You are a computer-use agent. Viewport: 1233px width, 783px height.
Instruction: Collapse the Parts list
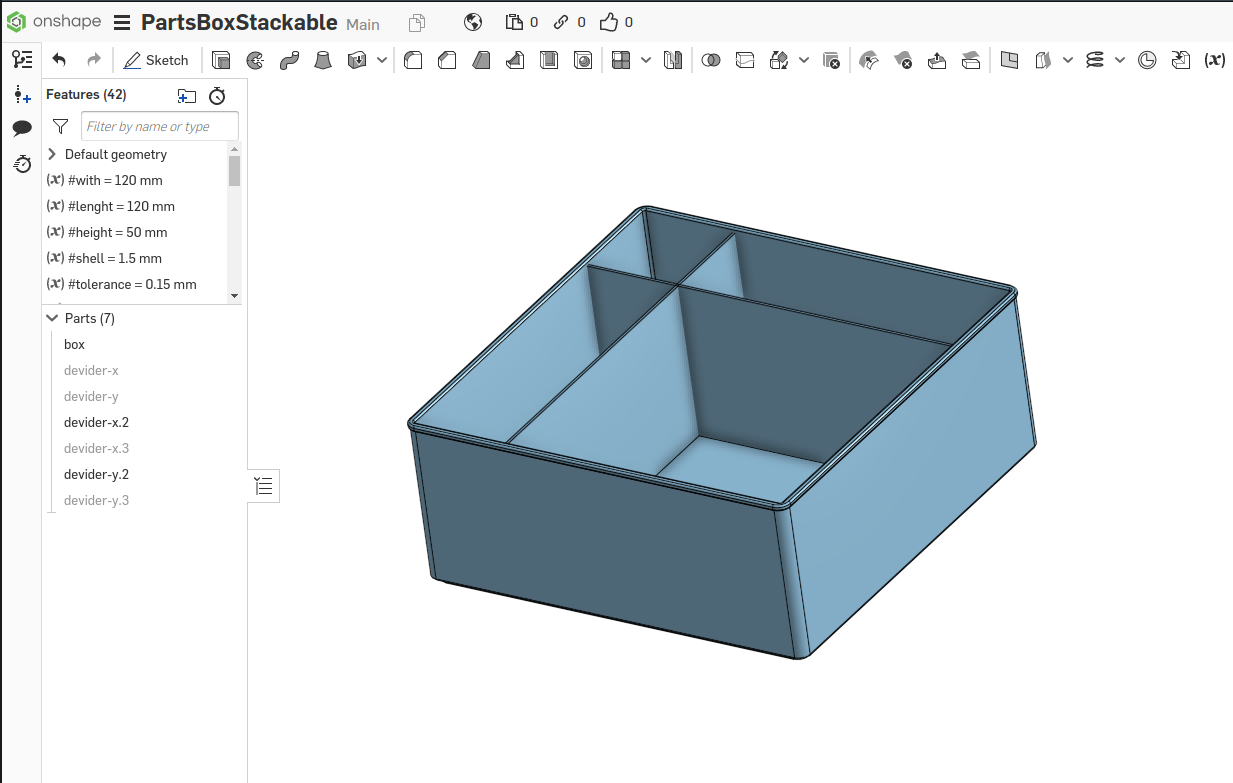click(x=52, y=317)
